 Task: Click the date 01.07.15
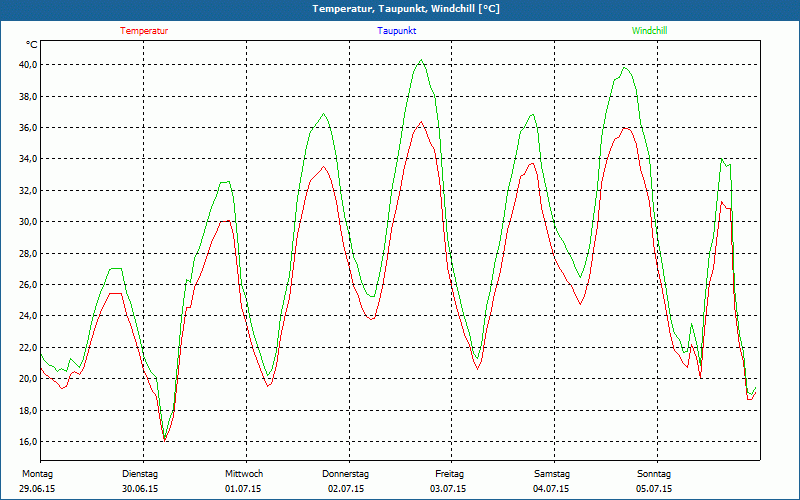coord(243,489)
